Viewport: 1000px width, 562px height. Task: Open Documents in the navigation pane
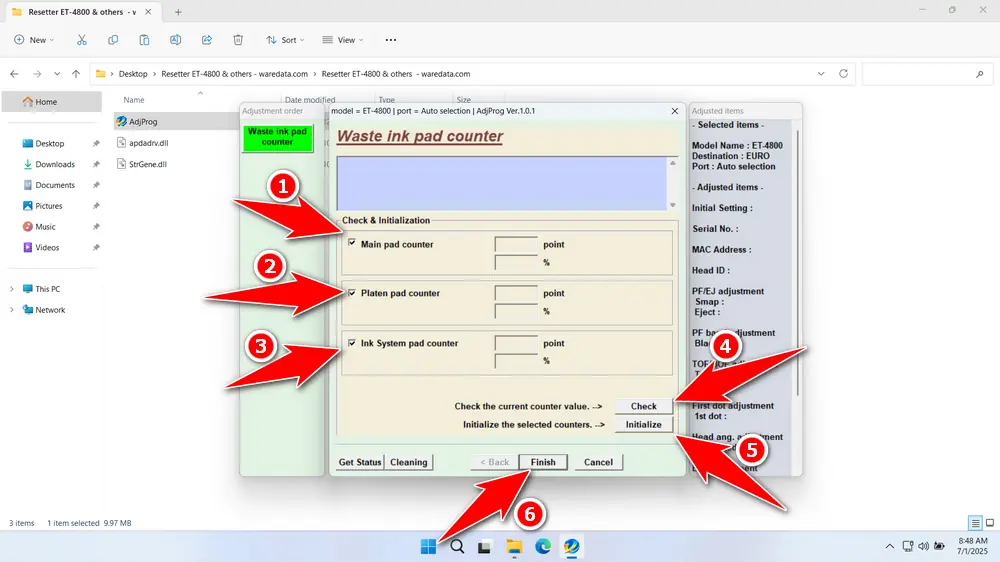click(54, 185)
